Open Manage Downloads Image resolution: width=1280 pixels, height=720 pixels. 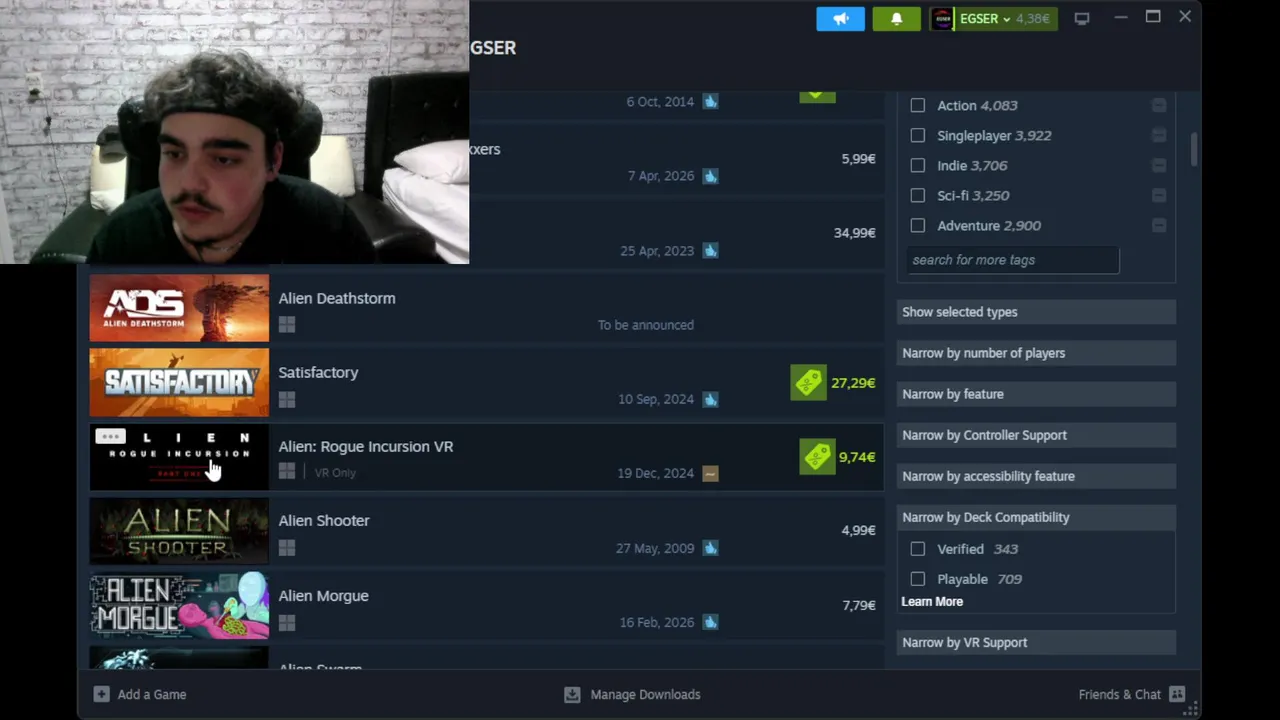(632, 694)
